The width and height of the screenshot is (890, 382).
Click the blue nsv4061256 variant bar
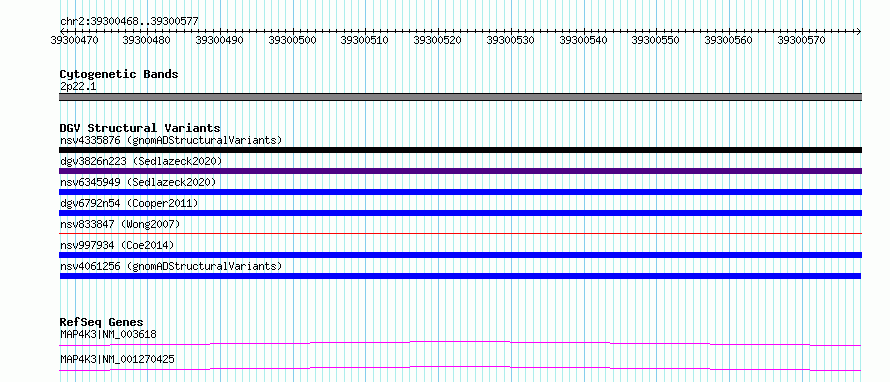pos(461,276)
